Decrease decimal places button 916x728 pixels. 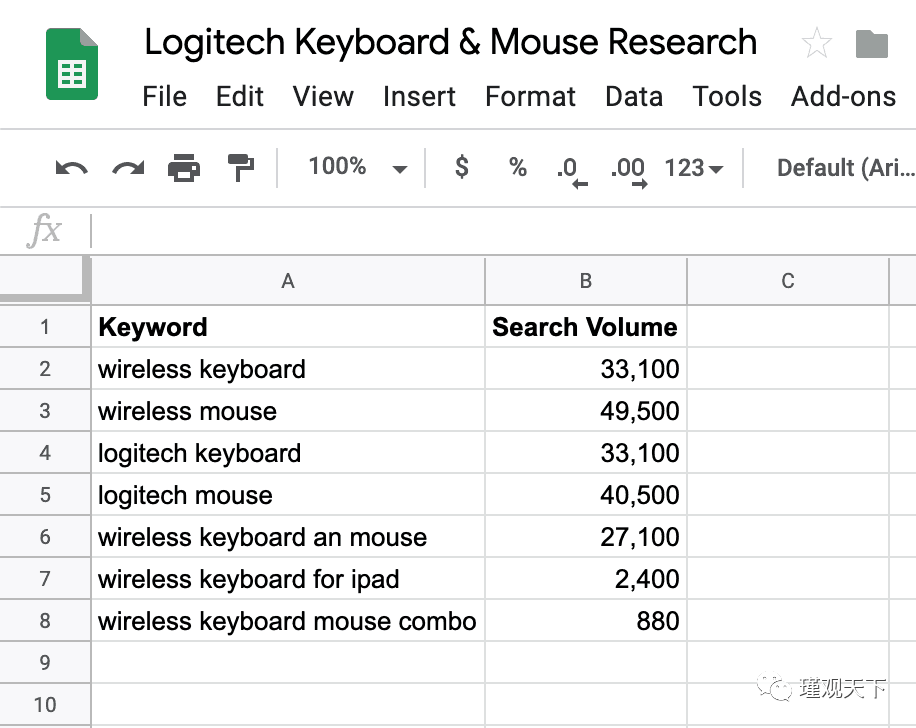[x=570, y=169]
